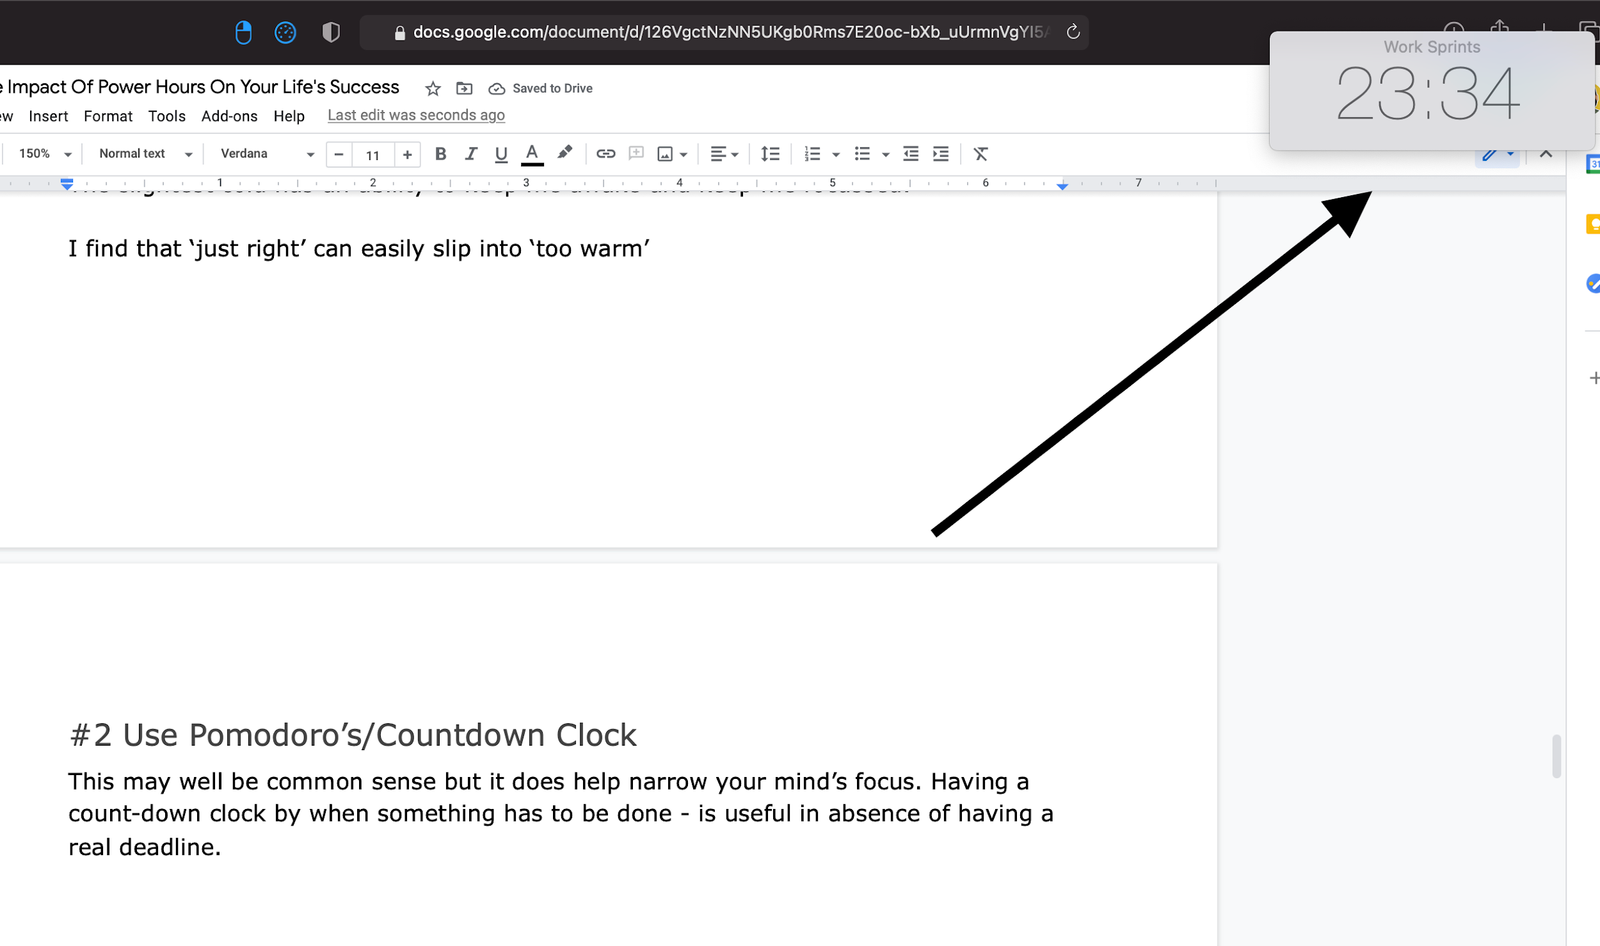
Task: Star the document
Action: [433, 89]
